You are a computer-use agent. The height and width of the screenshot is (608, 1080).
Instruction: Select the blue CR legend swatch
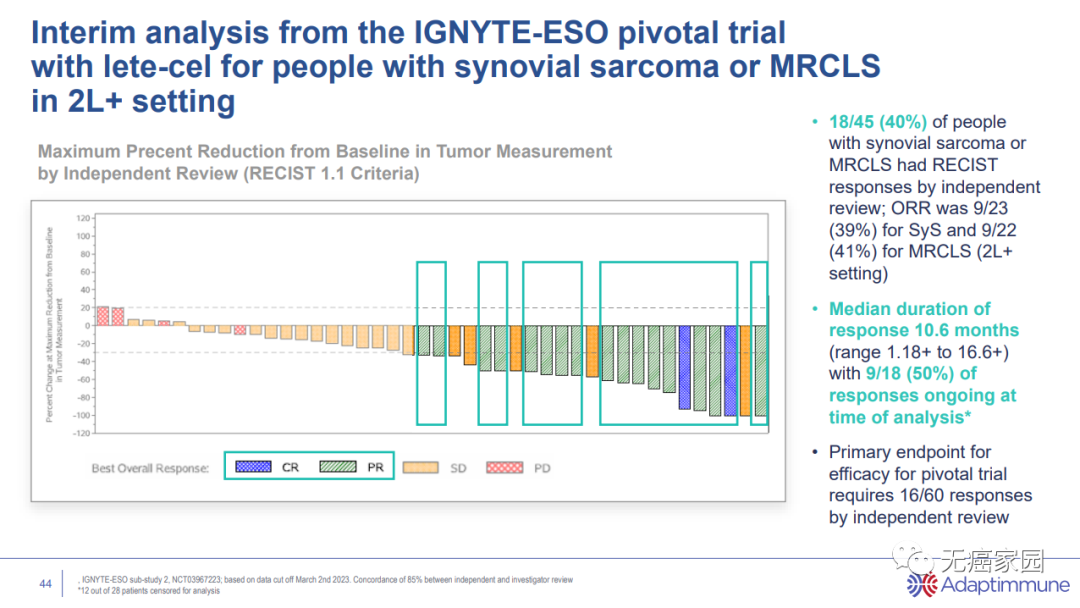coord(253,467)
